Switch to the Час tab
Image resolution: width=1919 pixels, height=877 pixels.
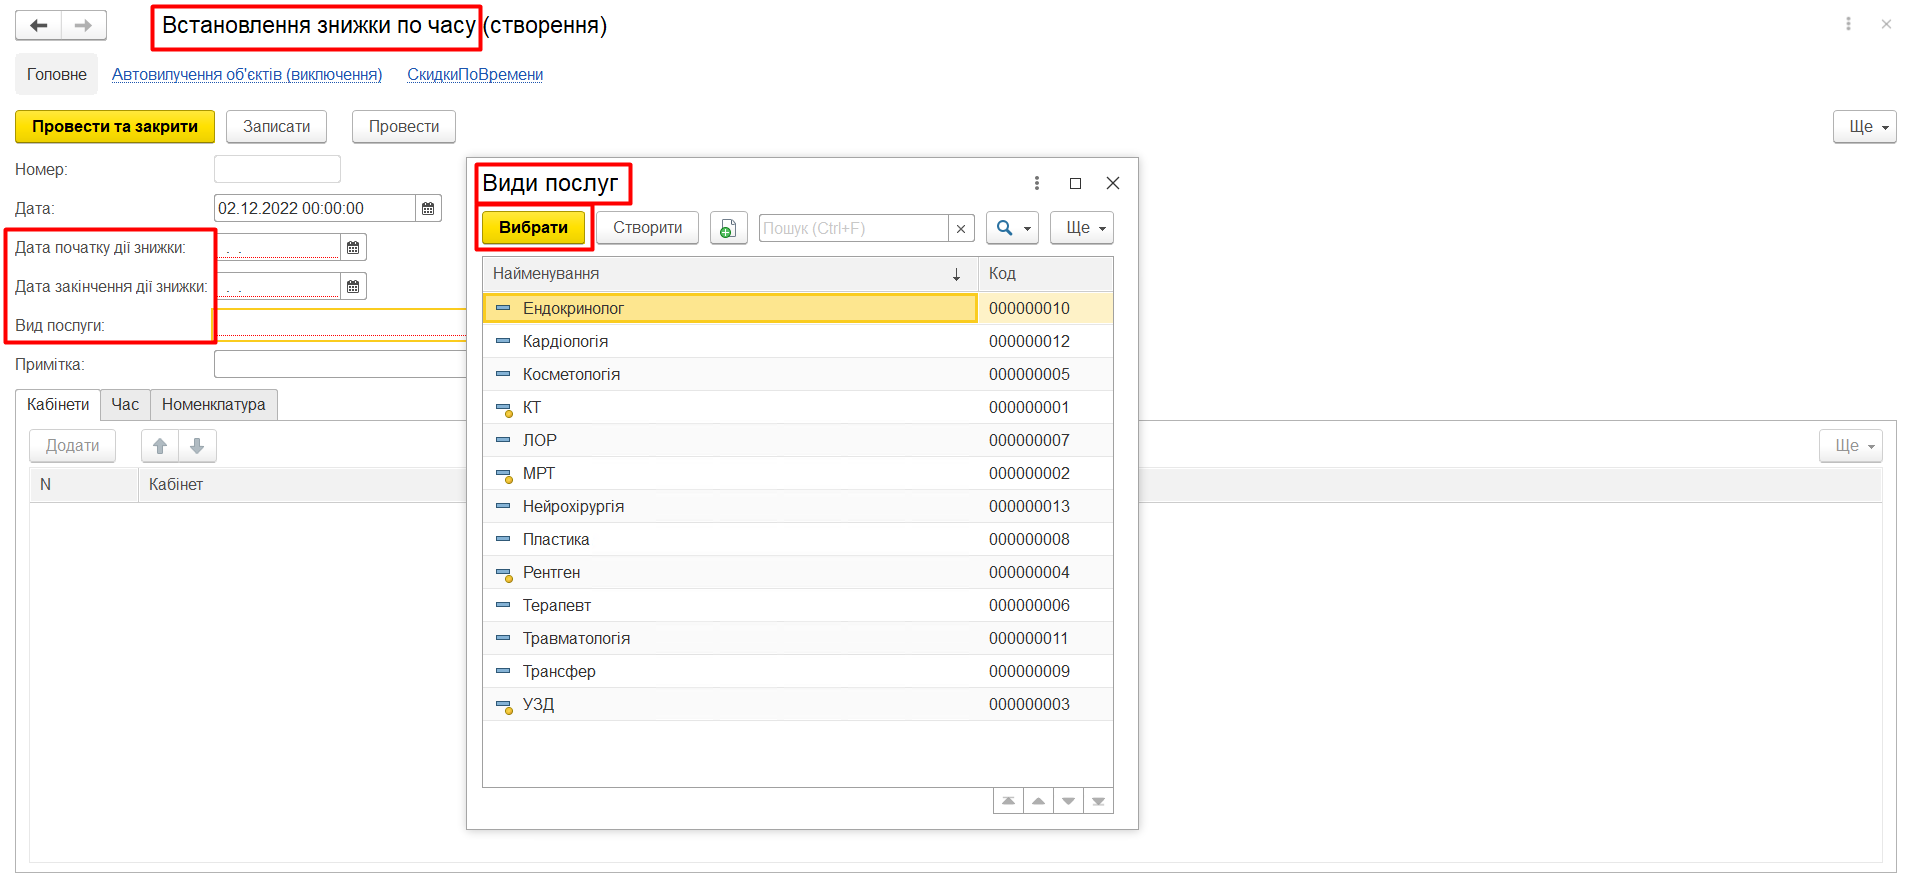(x=125, y=405)
